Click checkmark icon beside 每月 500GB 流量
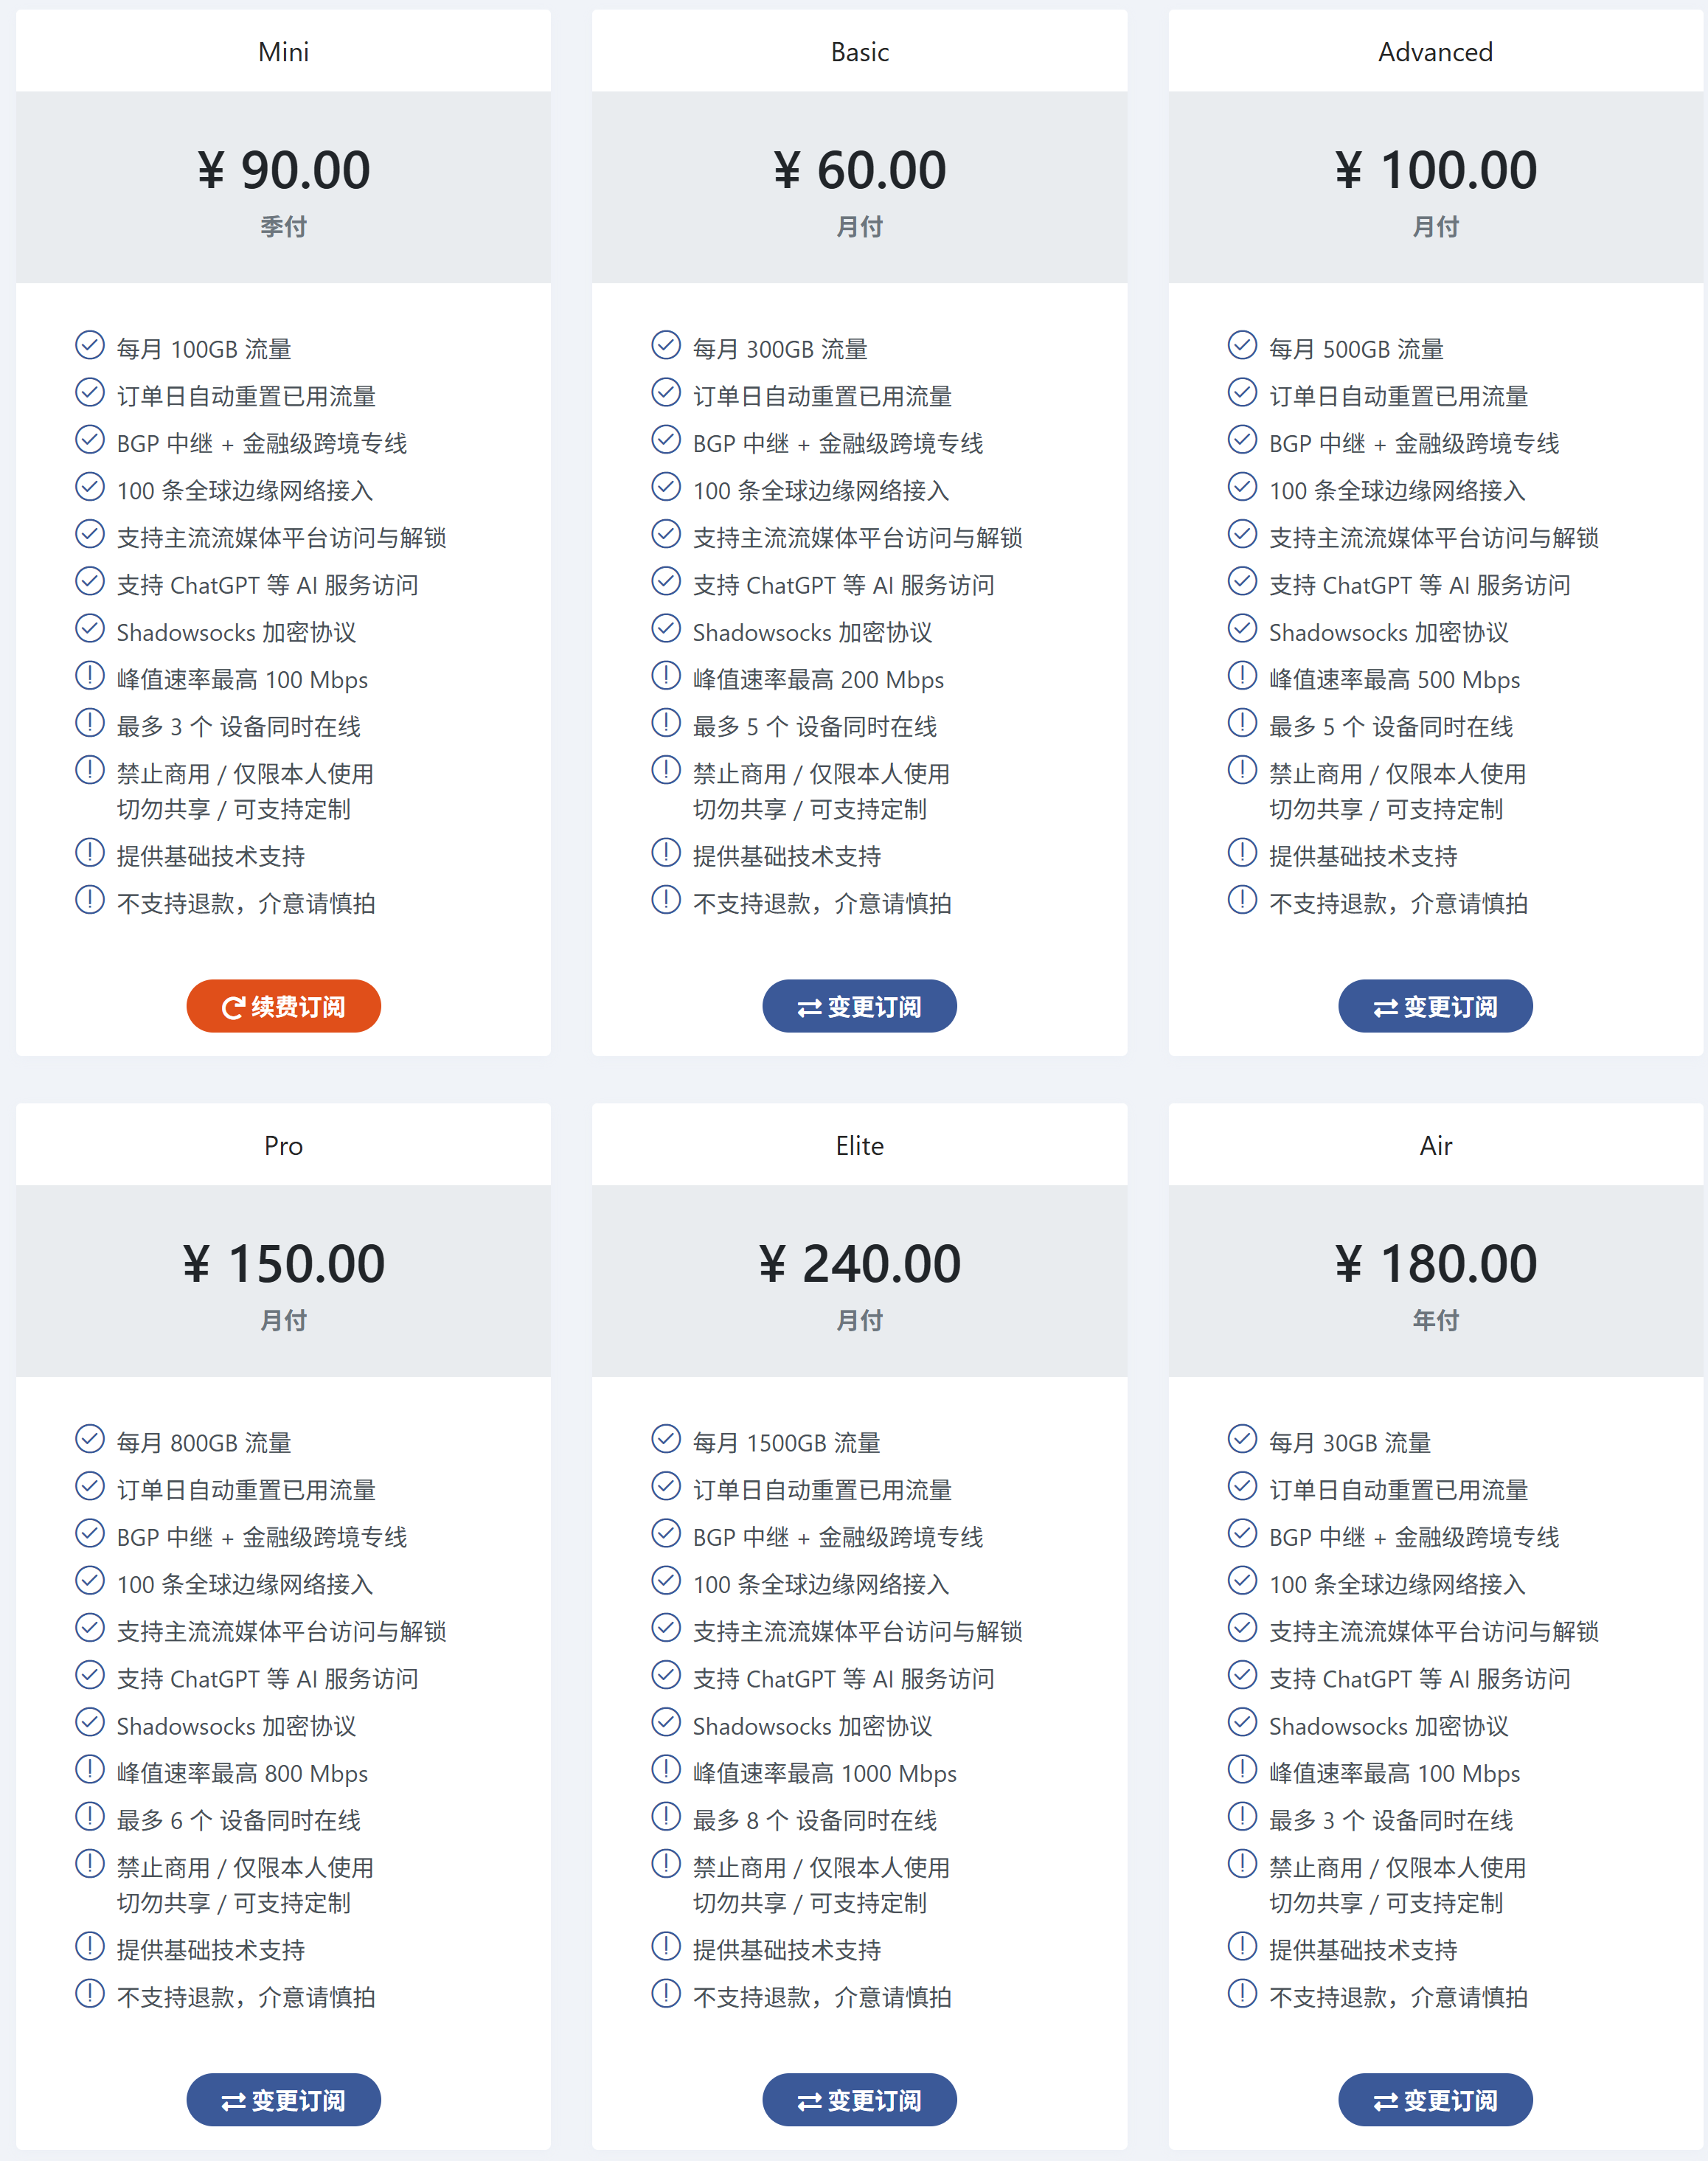Image resolution: width=1708 pixels, height=2161 pixels. click(1242, 345)
